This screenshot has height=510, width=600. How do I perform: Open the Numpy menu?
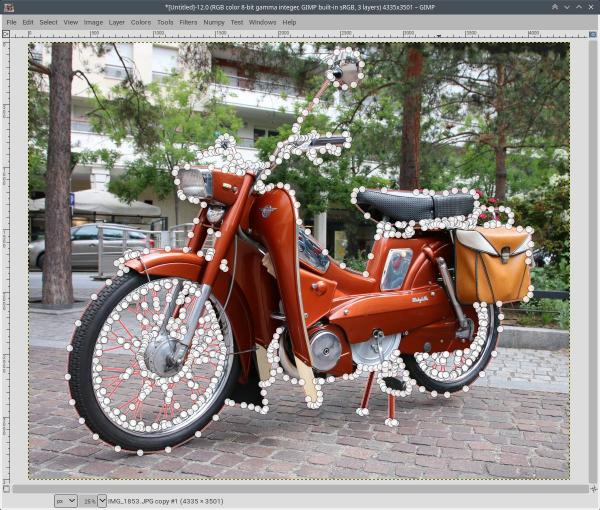tap(214, 22)
